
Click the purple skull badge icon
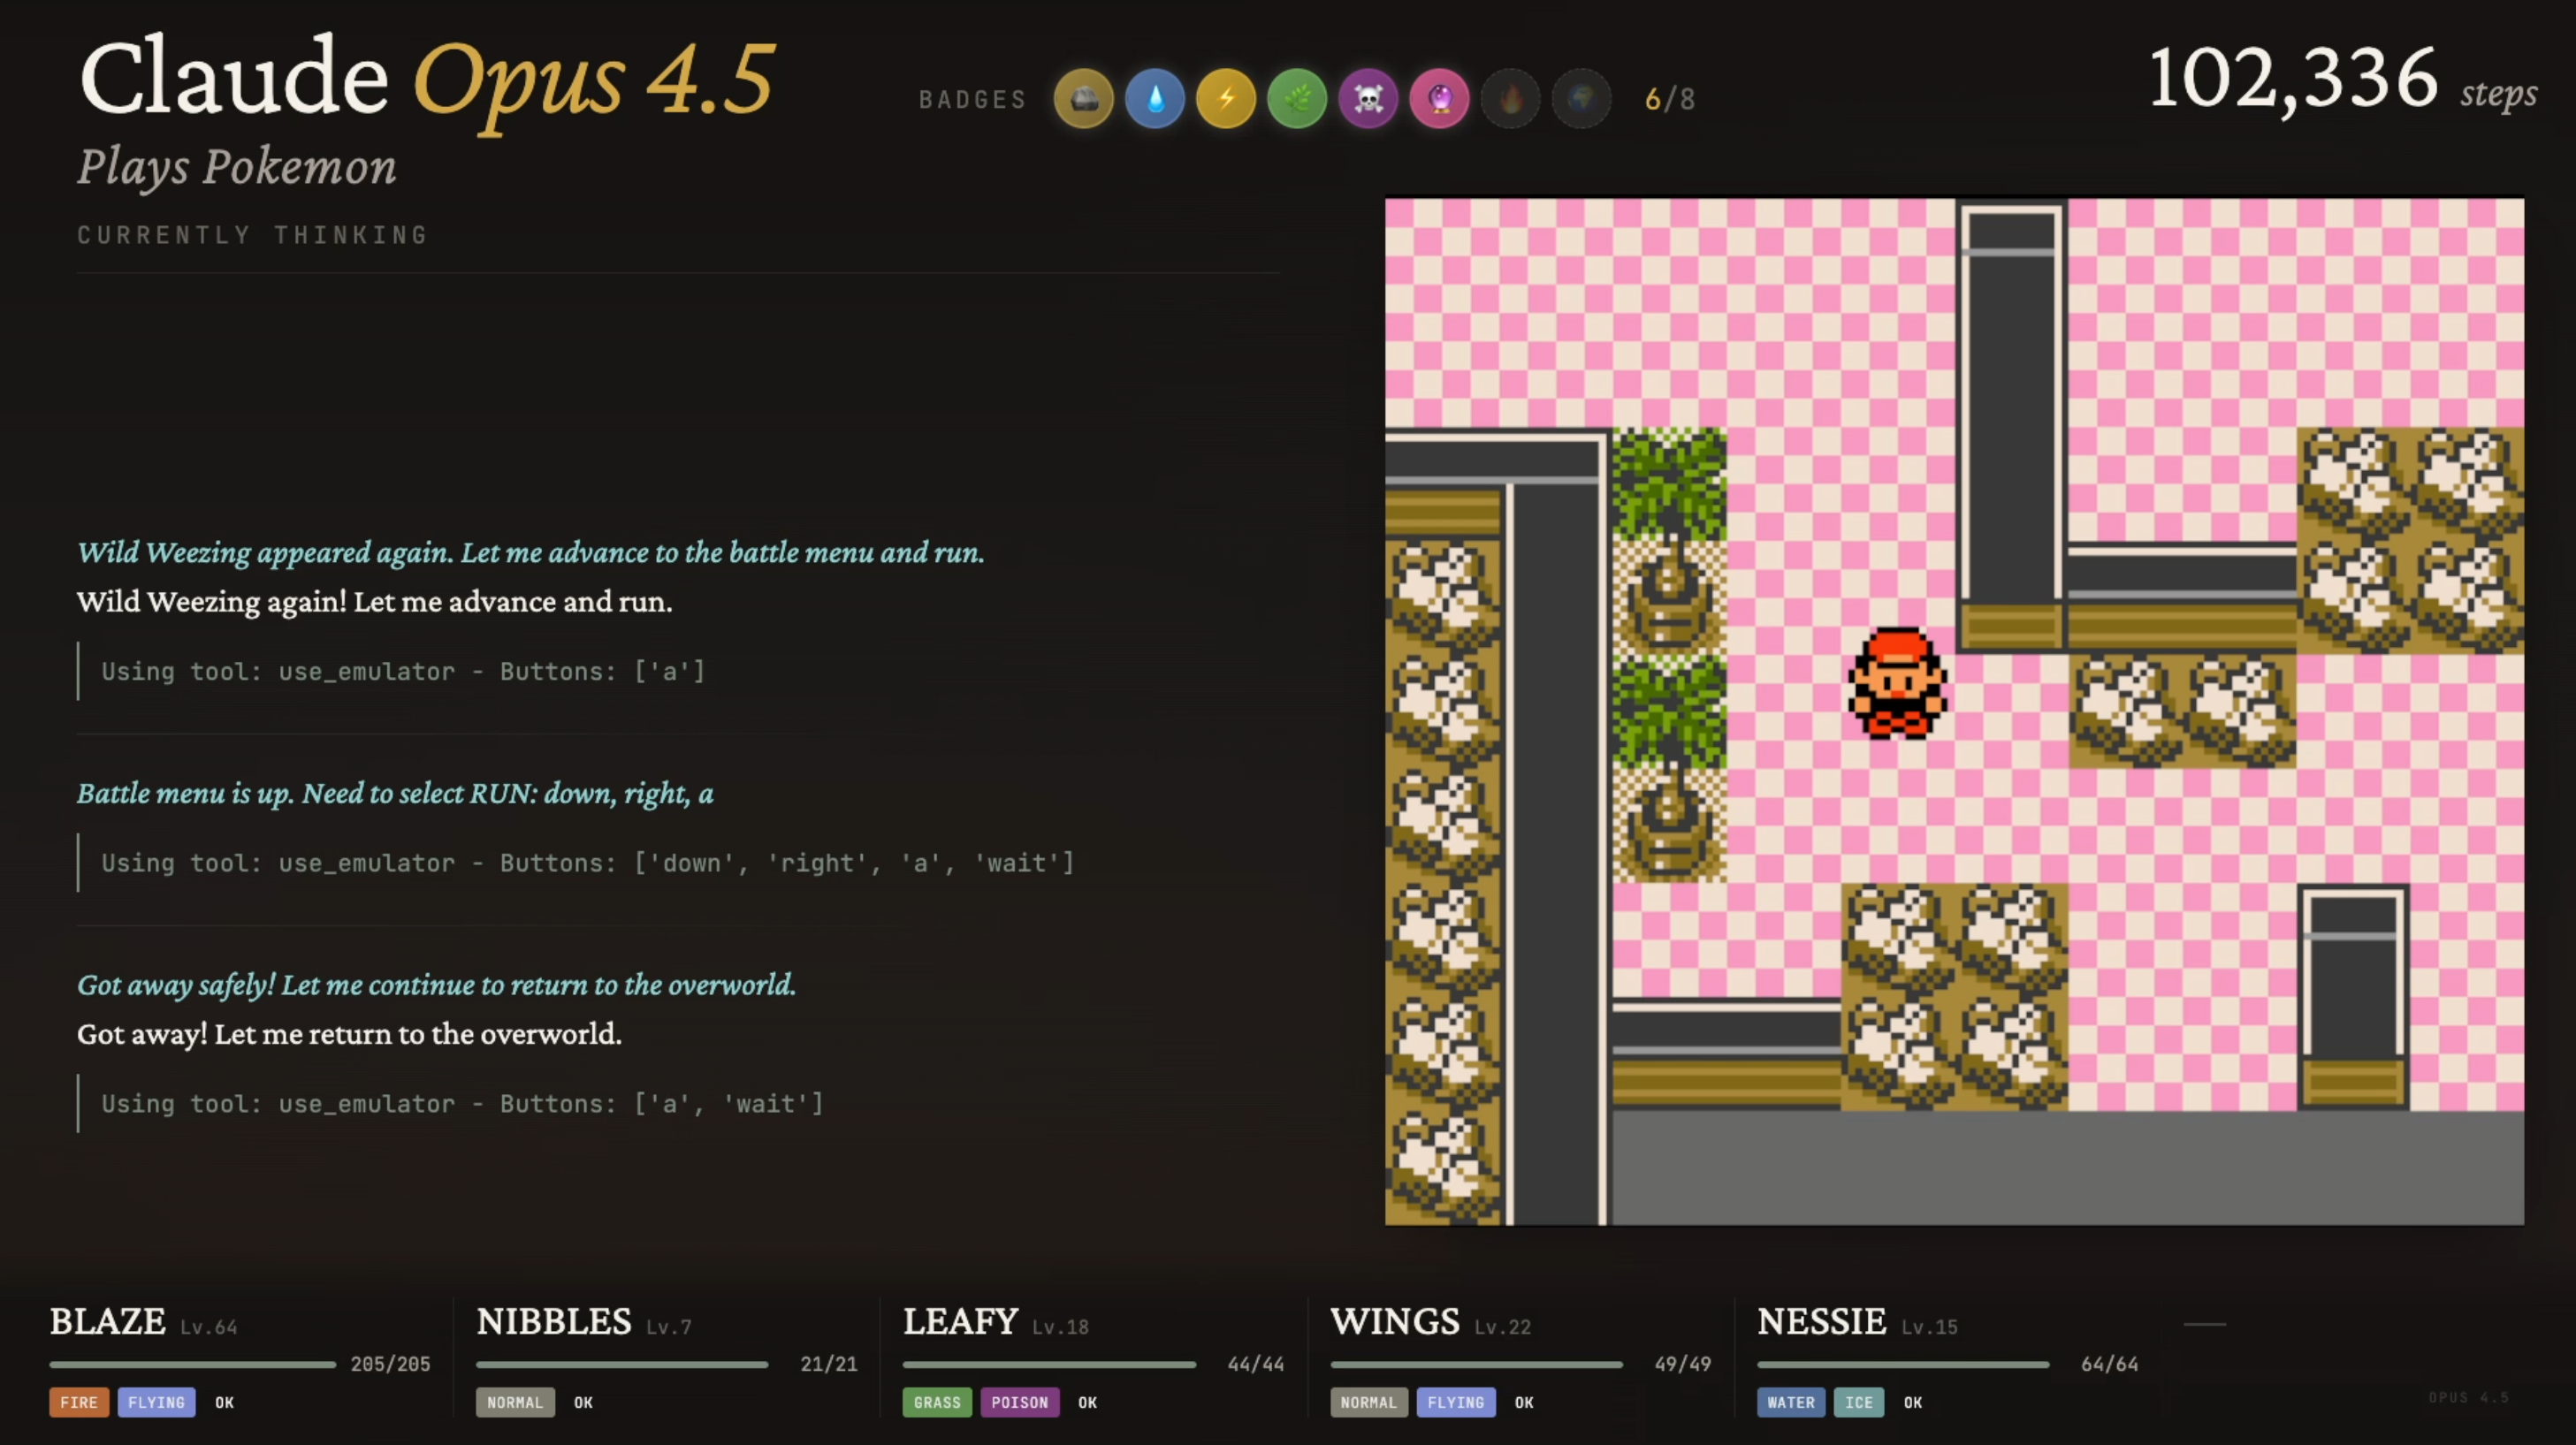tap(1368, 99)
